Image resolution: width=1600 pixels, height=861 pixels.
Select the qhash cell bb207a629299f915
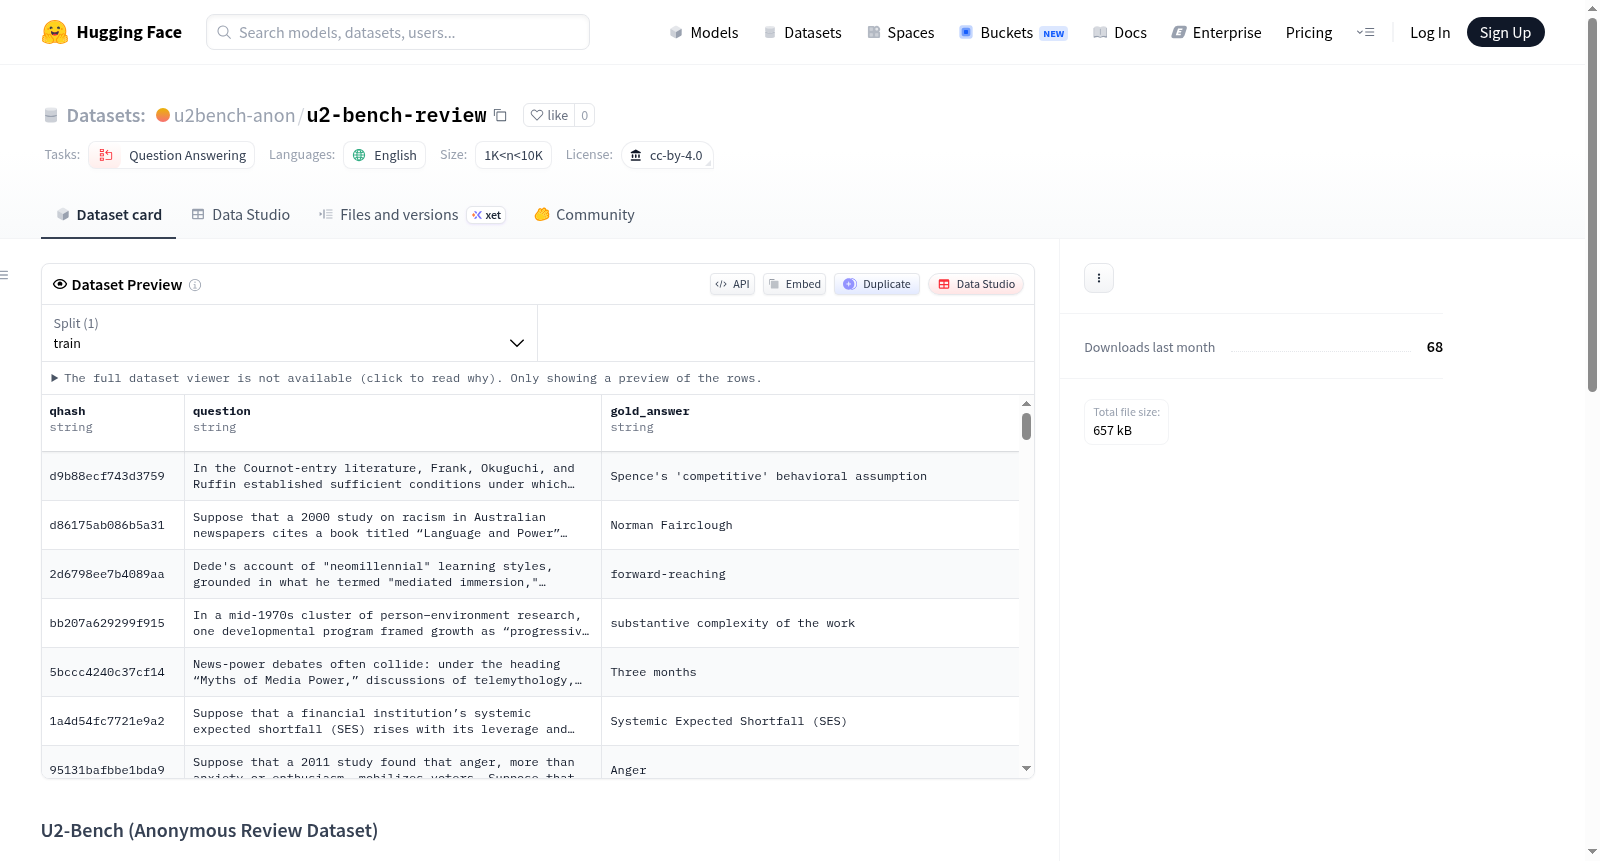[x=113, y=623]
